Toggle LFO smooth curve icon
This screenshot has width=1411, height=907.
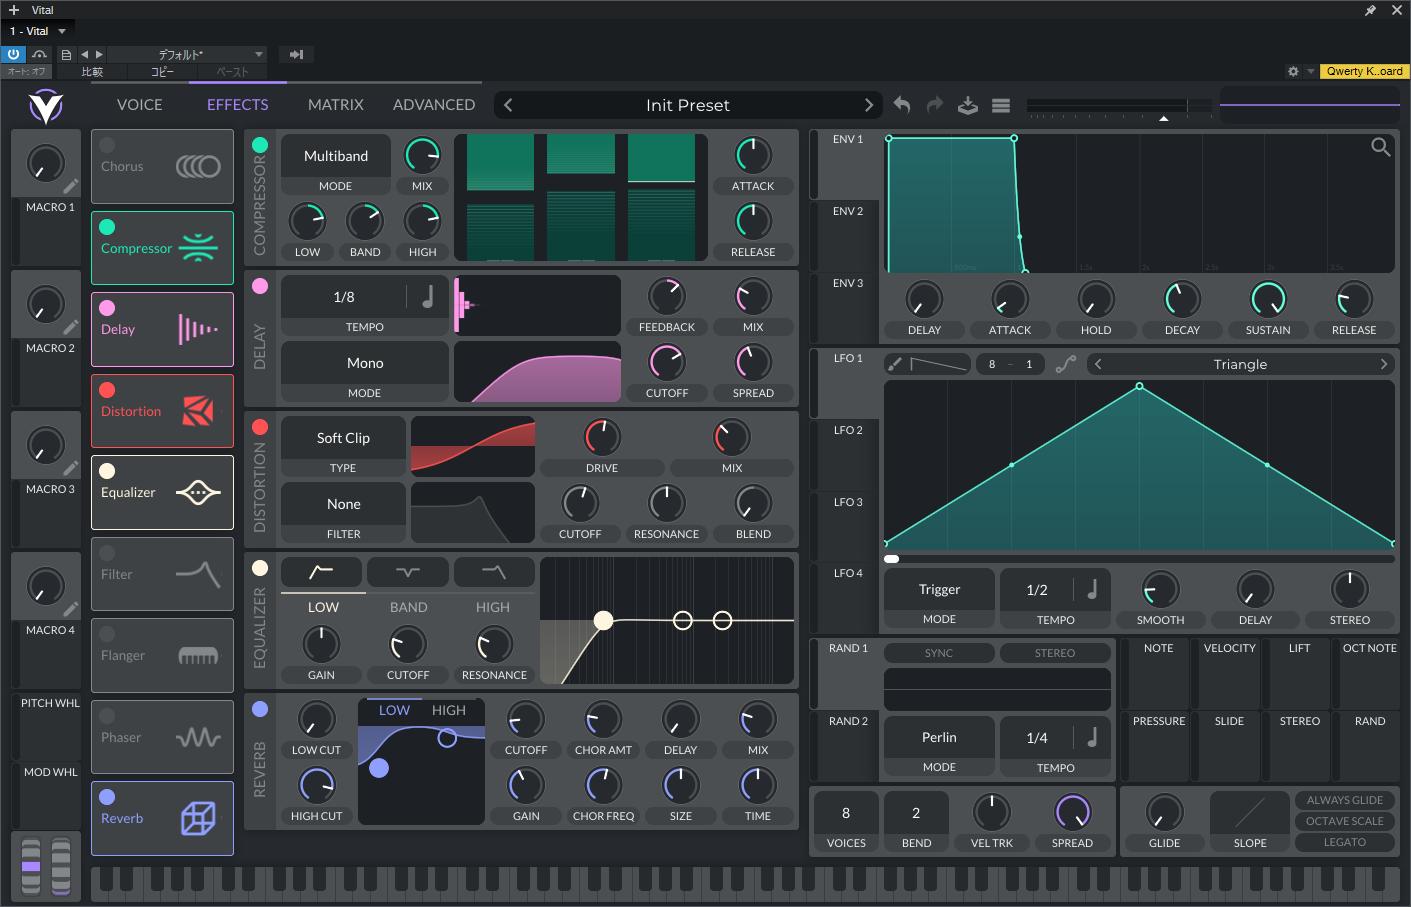[1066, 364]
